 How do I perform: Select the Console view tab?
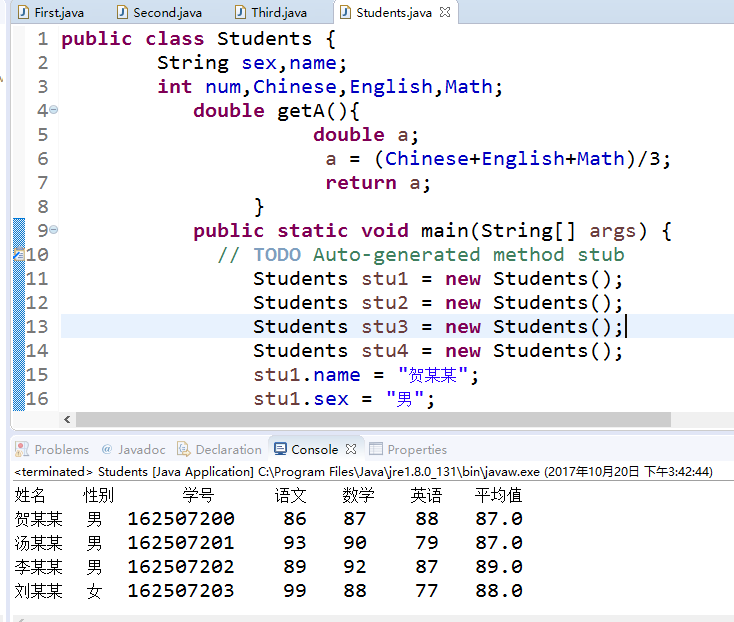[315, 449]
